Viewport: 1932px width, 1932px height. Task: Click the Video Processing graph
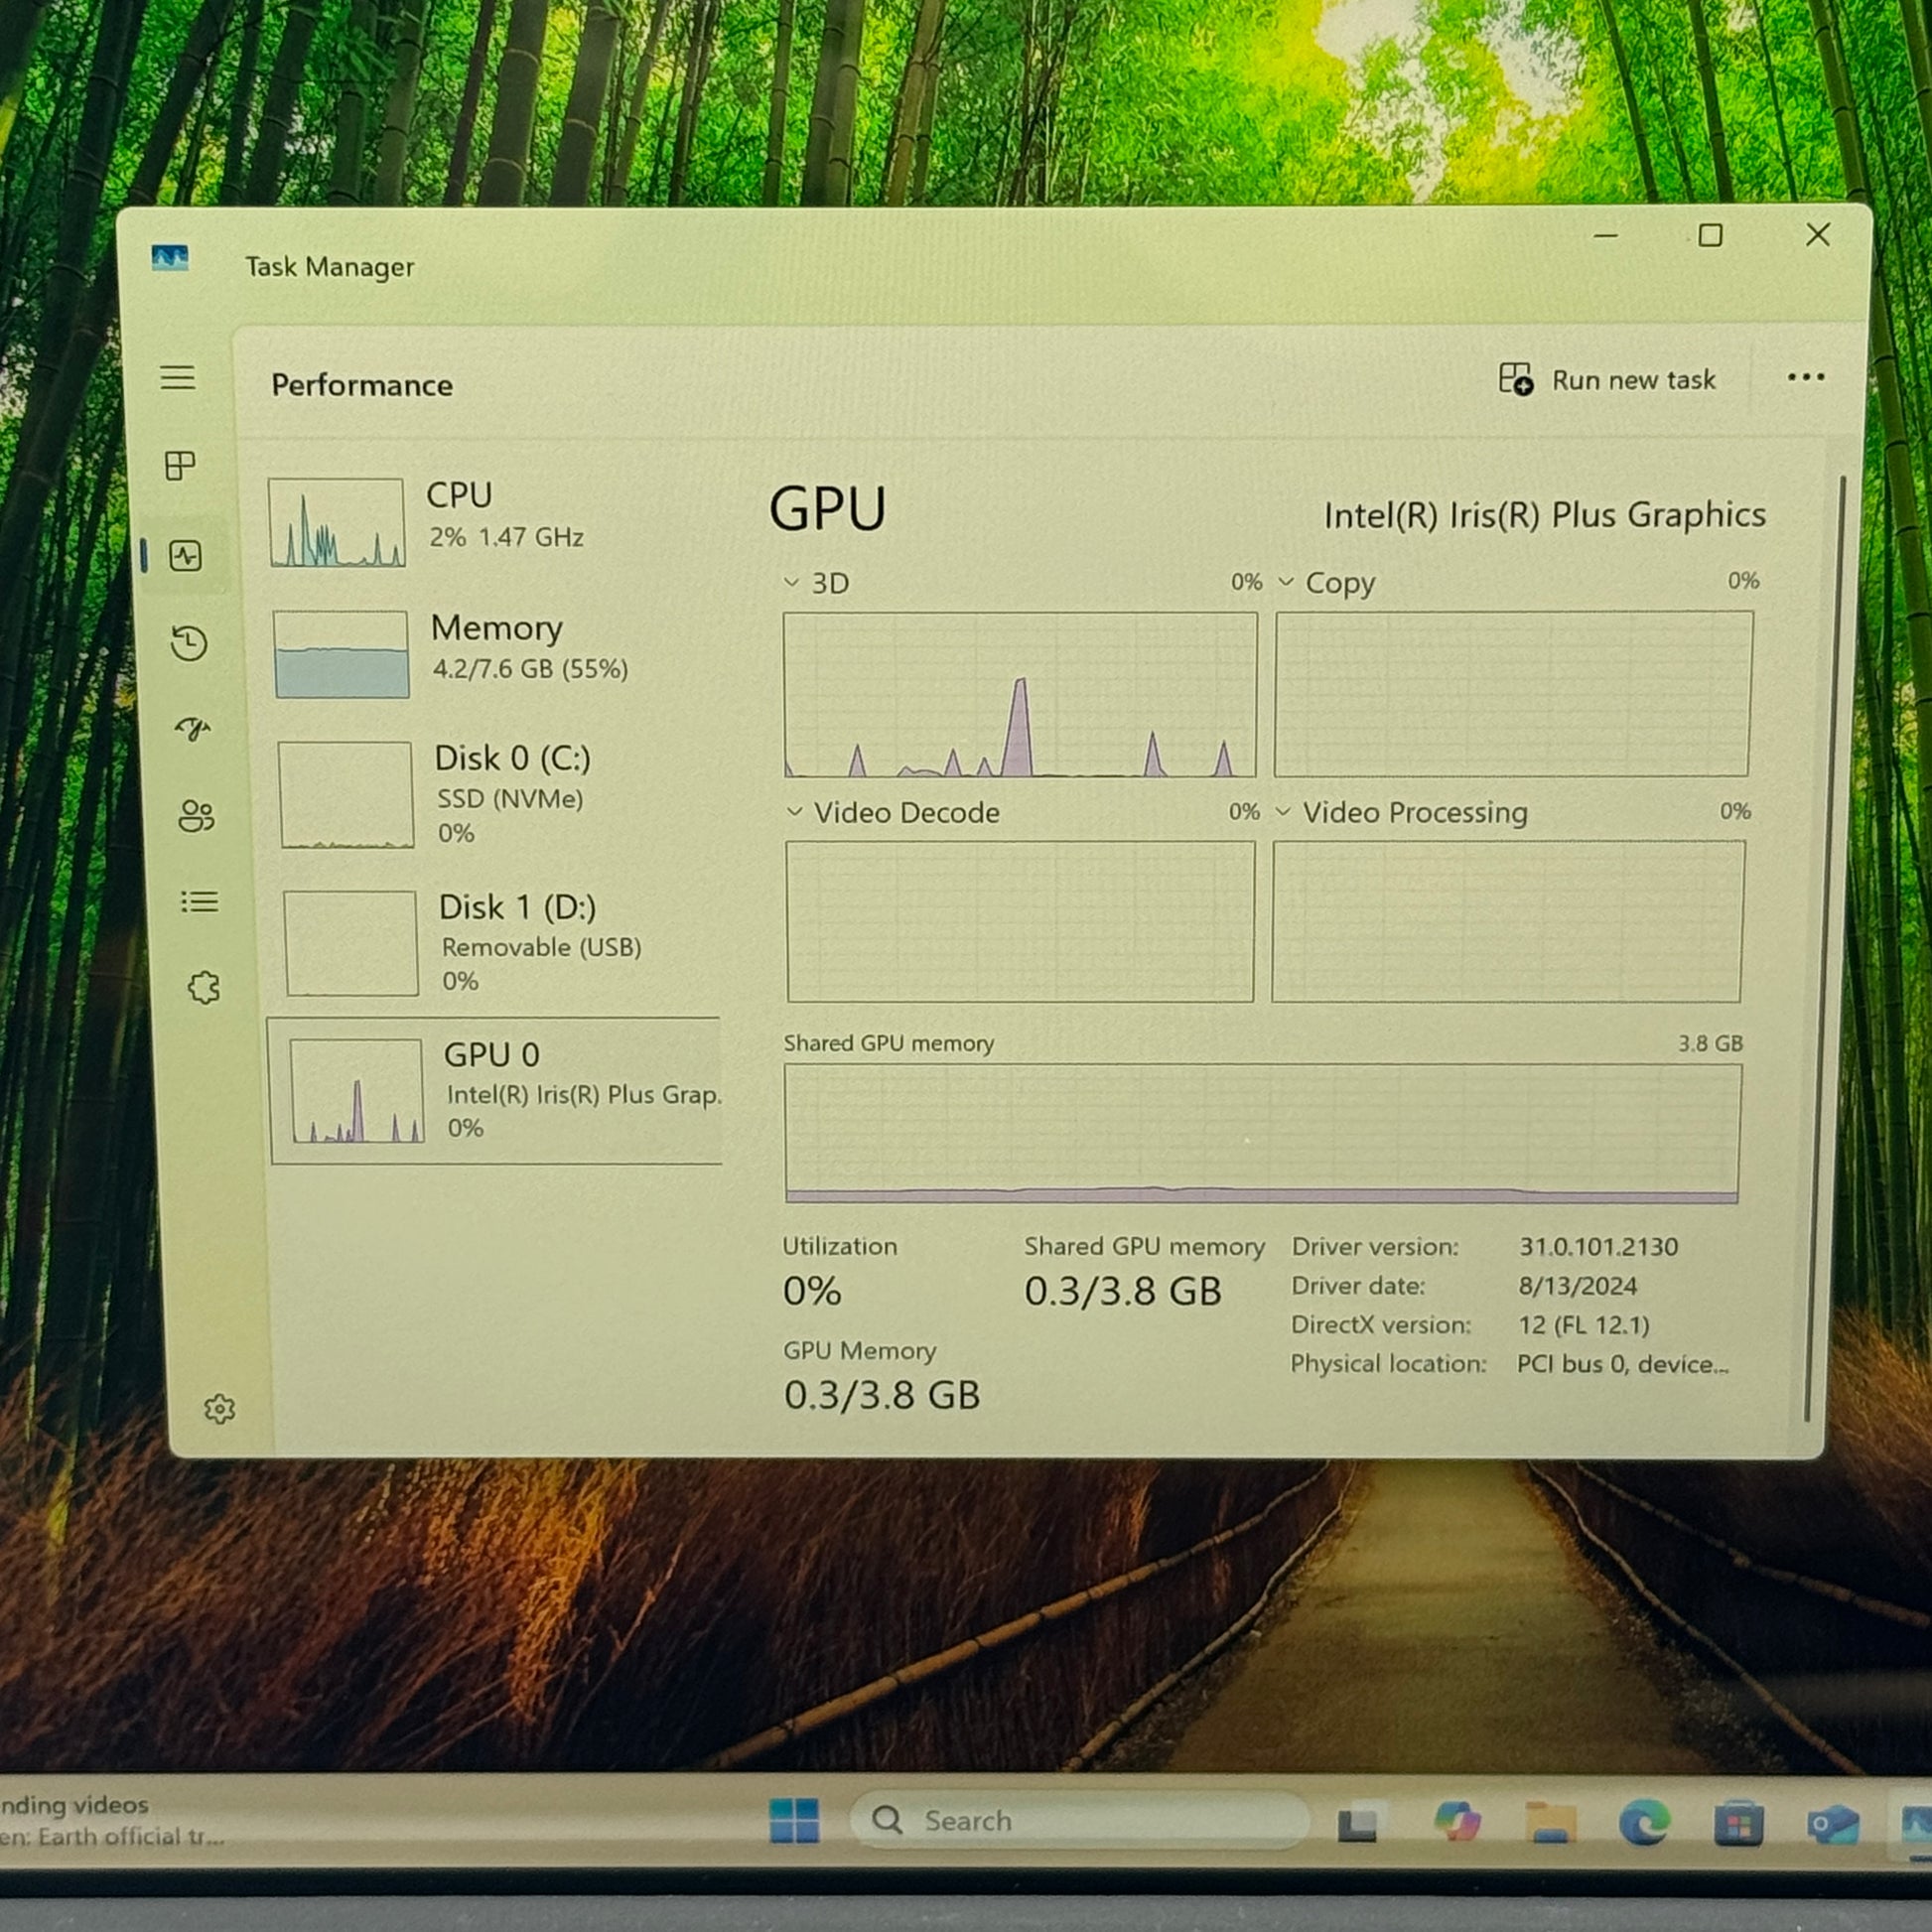pyautogui.click(x=1508, y=921)
